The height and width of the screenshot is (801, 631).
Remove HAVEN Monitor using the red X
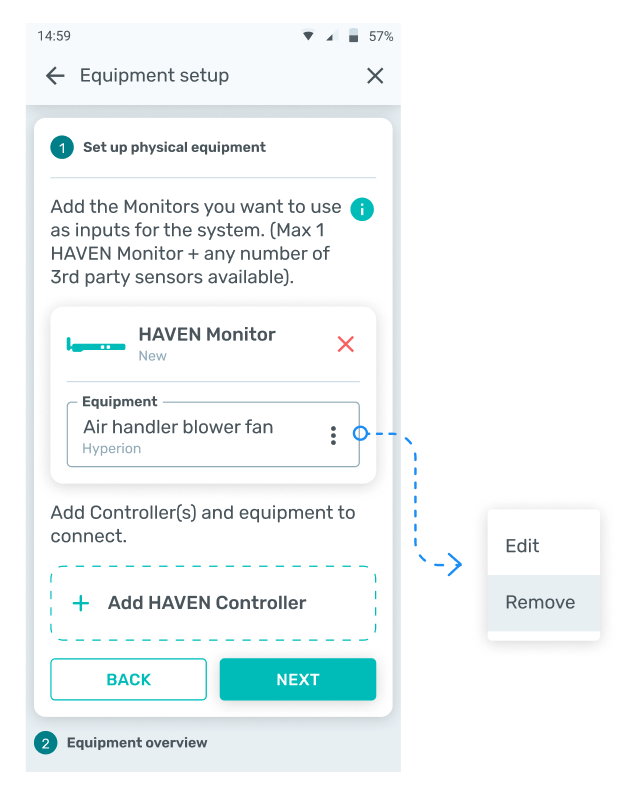(x=345, y=344)
